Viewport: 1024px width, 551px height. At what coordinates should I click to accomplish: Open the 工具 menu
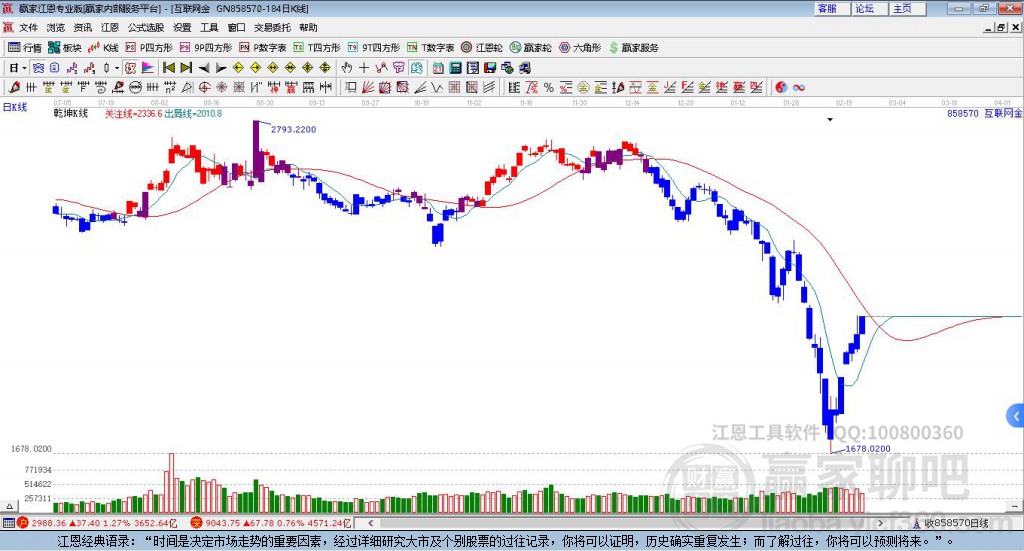[x=209, y=27]
